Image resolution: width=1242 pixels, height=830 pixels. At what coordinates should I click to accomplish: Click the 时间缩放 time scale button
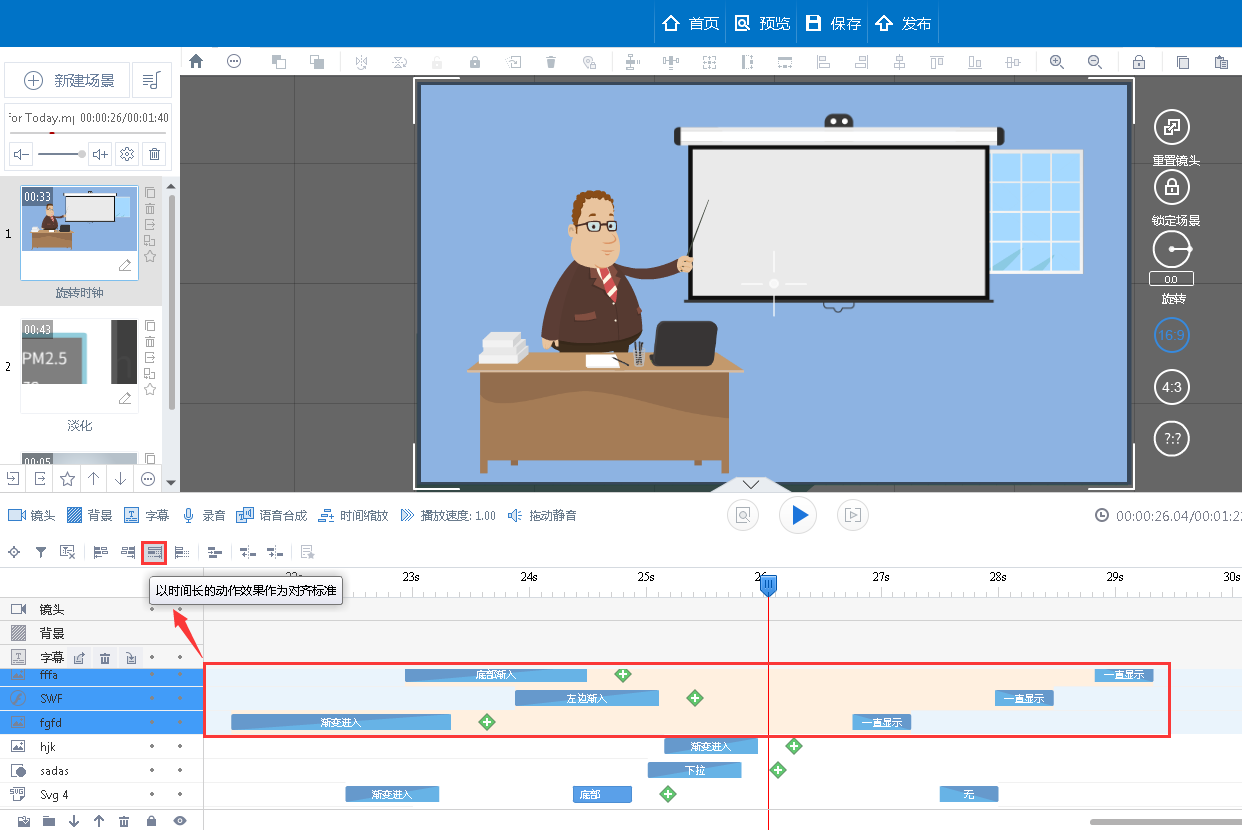[x=353, y=516]
